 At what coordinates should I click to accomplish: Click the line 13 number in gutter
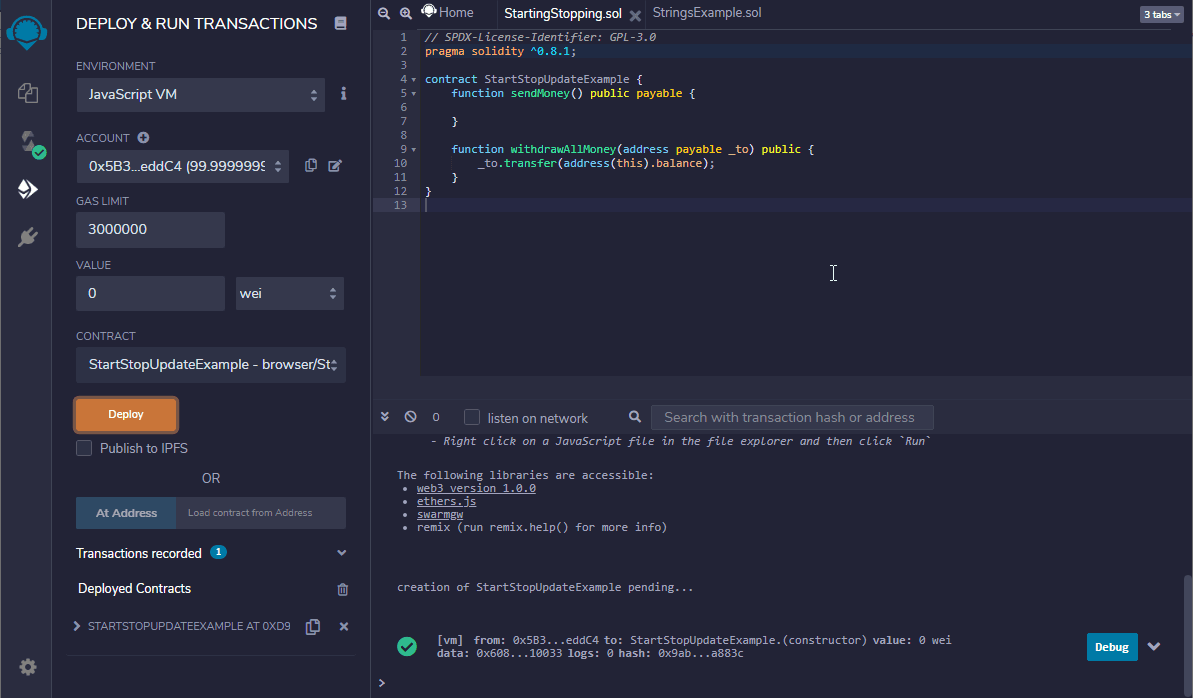(x=400, y=206)
